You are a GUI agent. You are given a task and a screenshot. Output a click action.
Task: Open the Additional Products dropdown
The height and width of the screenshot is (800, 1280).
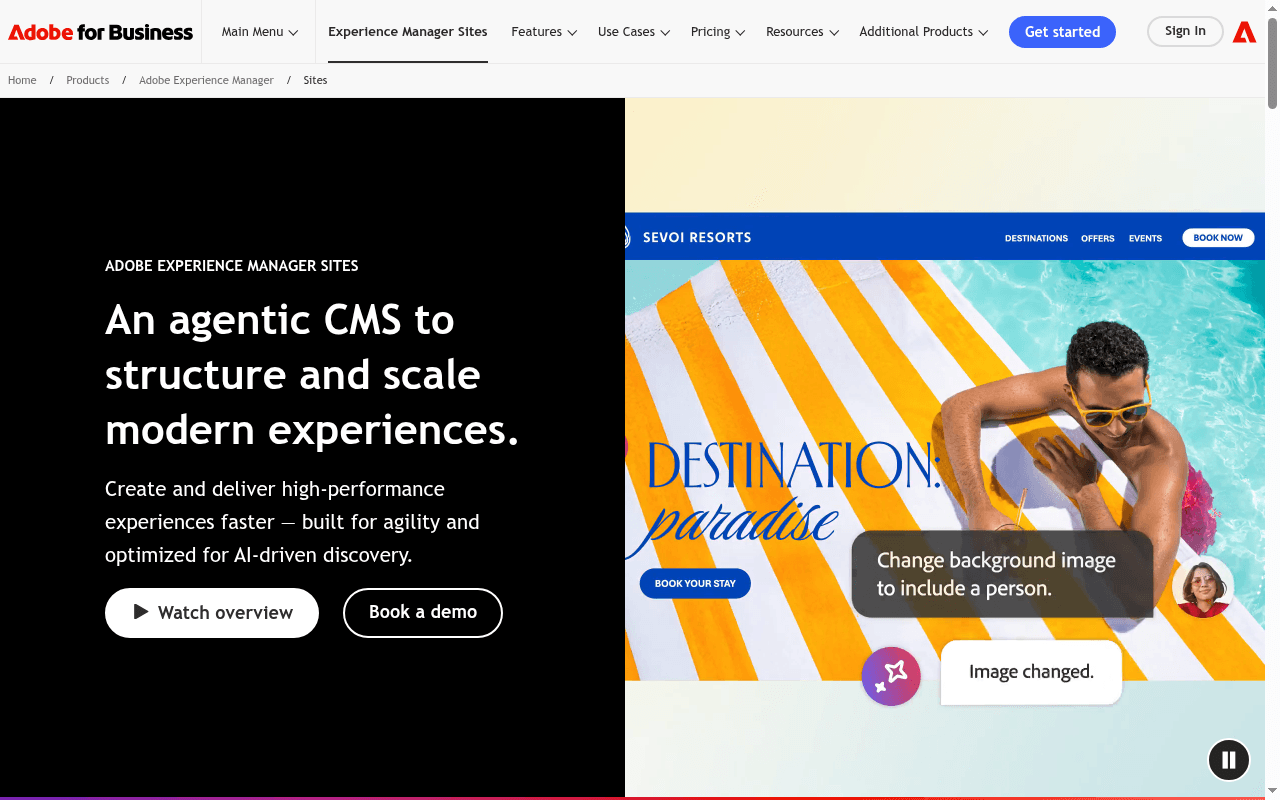[924, 32]
